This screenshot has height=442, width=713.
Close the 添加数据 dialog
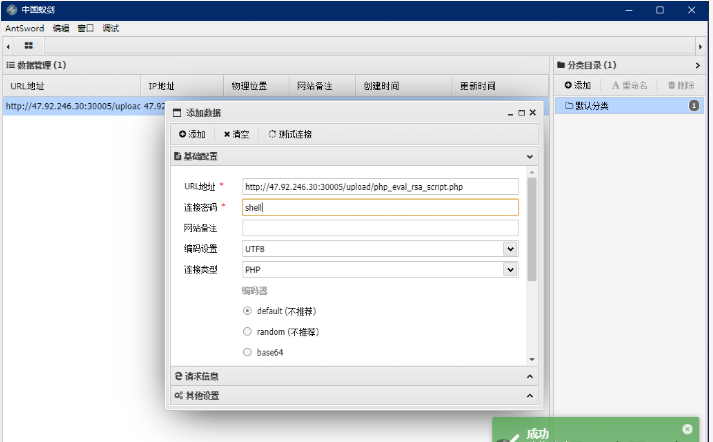pyautogui.click(x=533, y=112)
